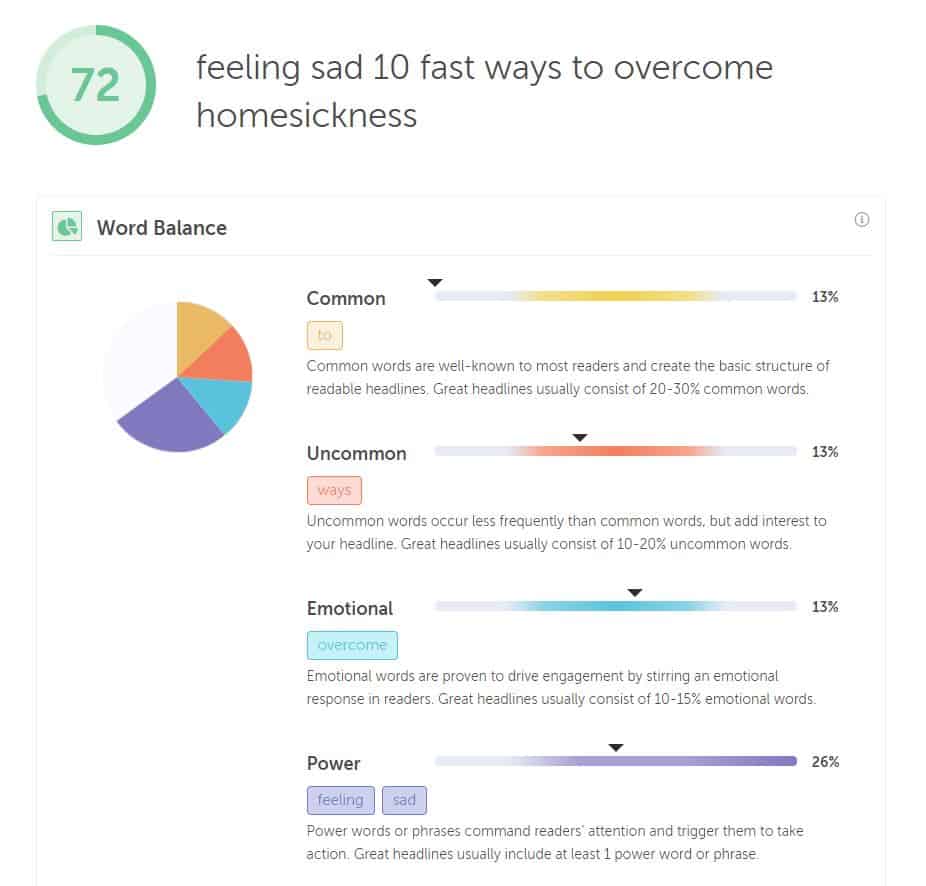Open the Word Balance info icon
This screenshot has height=886, width=926.
point(862,220)
